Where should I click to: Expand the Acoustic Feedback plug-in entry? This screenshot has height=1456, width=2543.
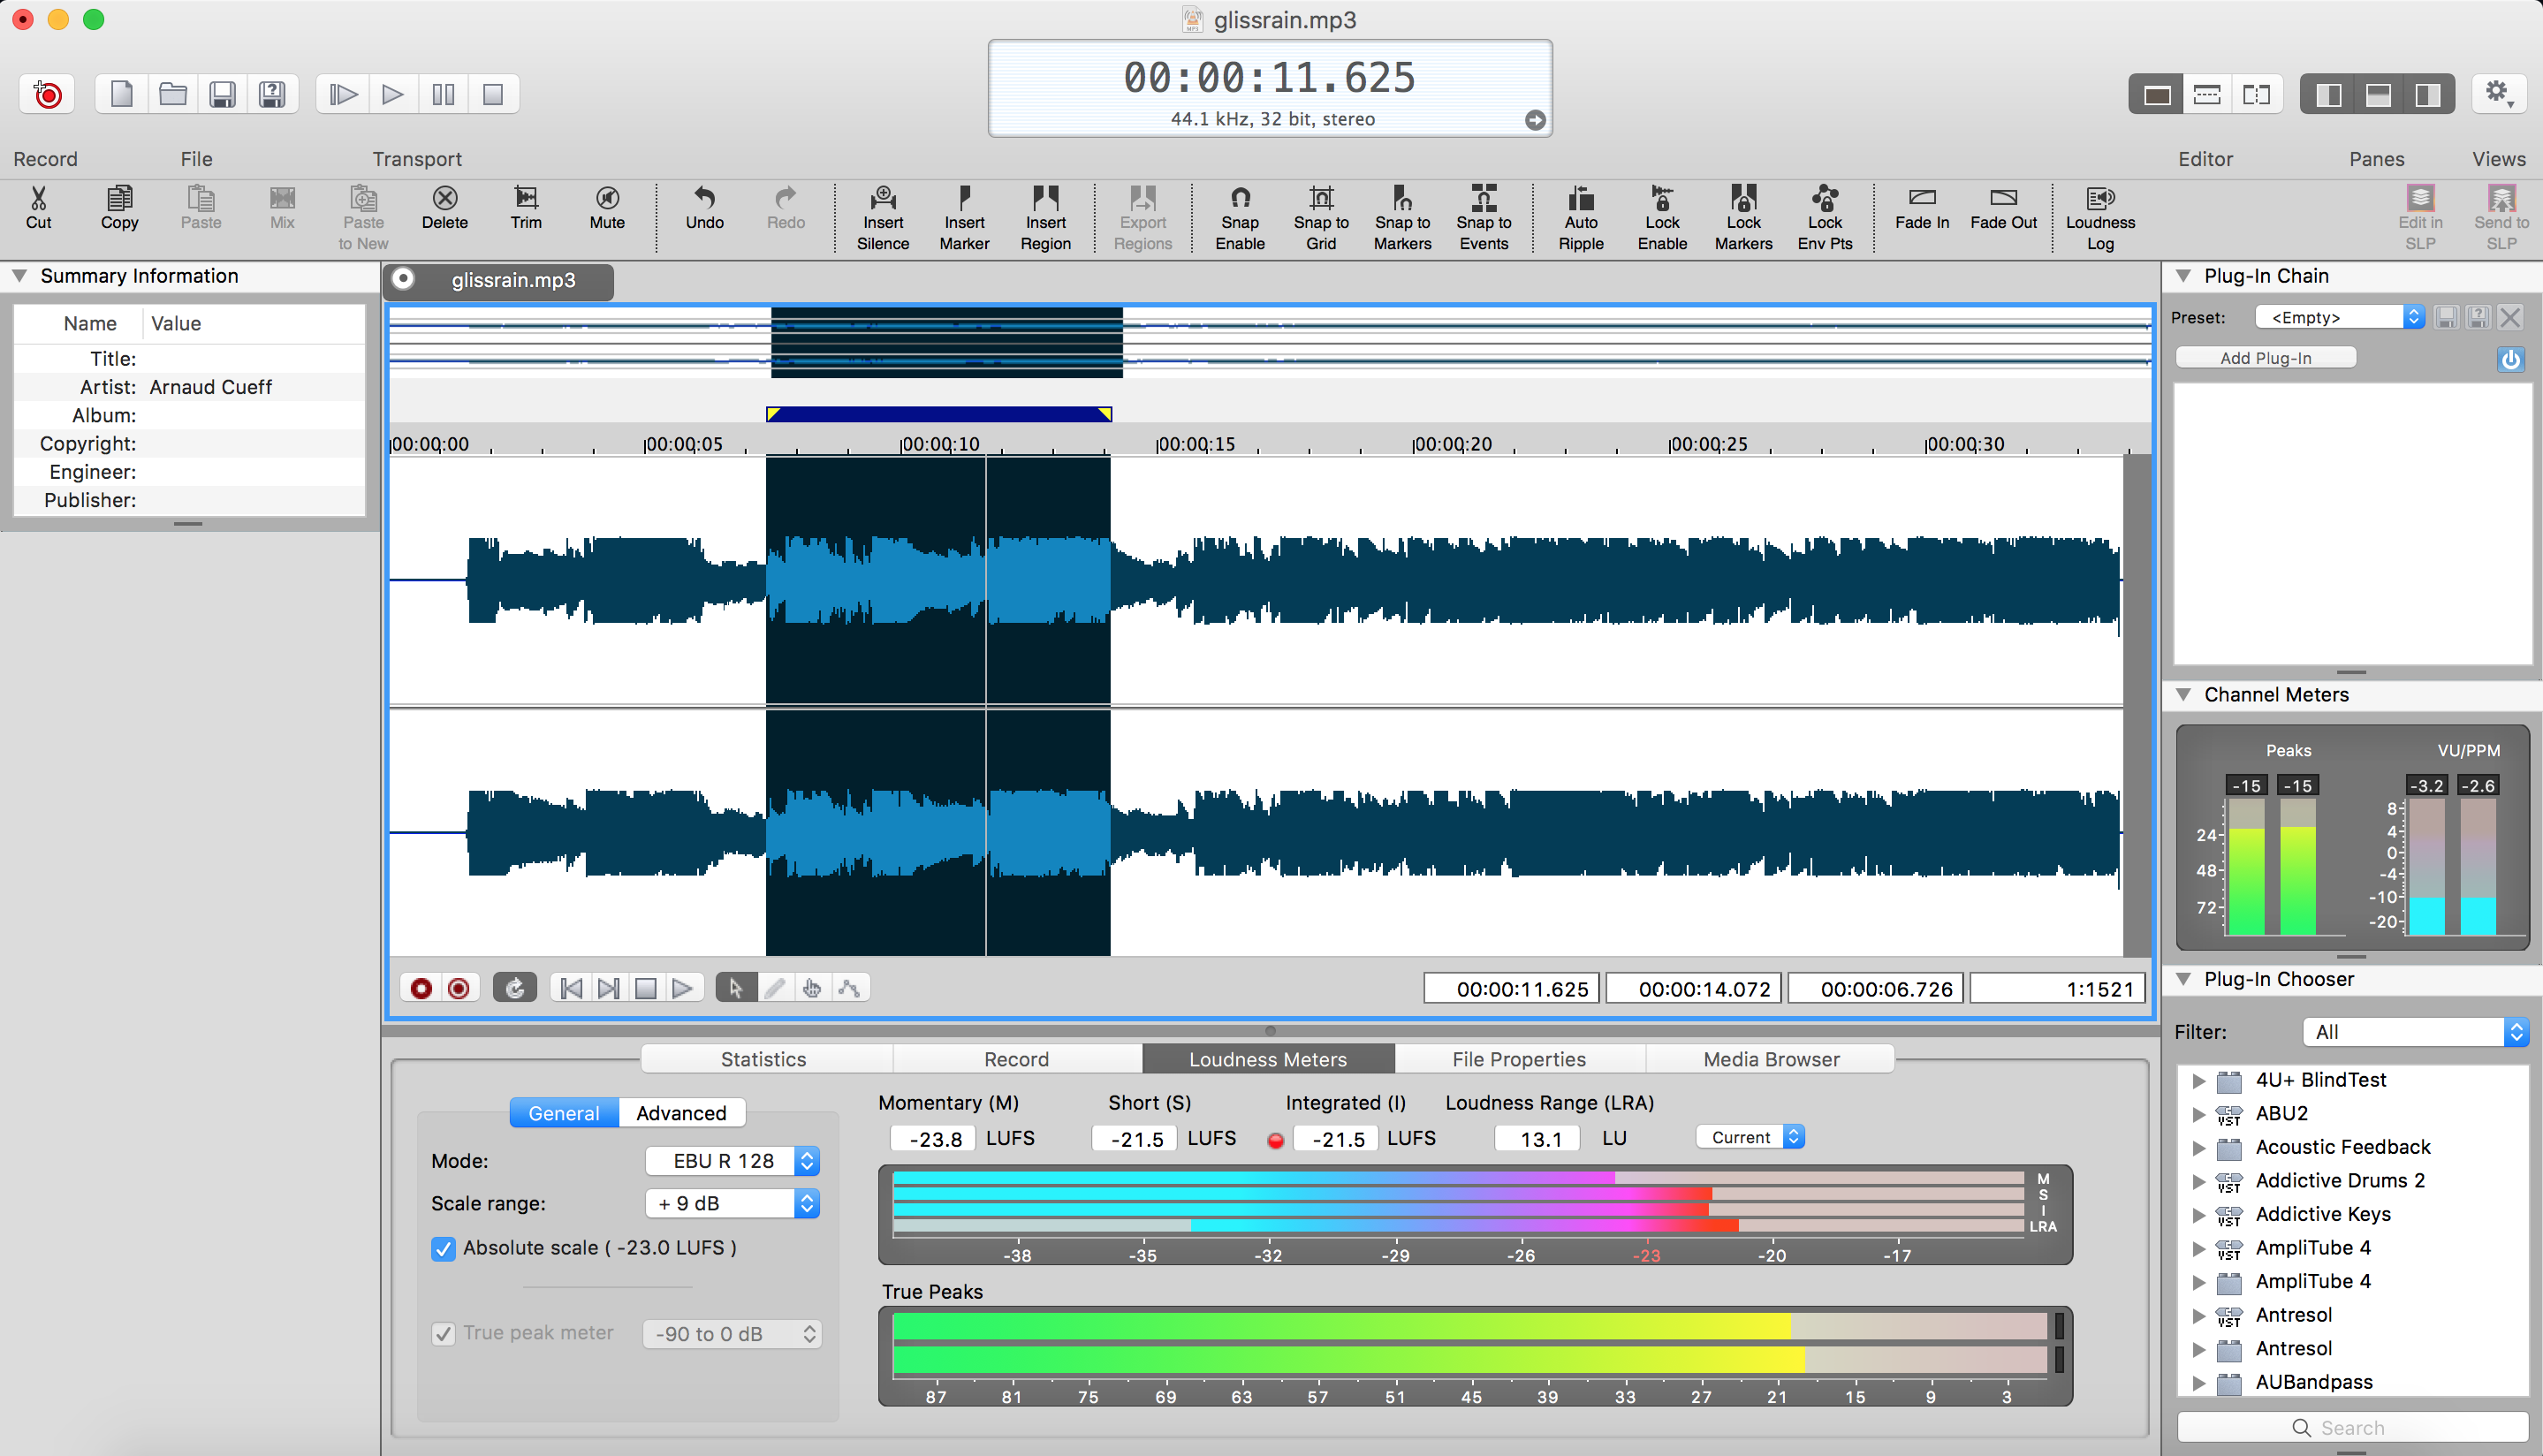pos(2198,1147)
